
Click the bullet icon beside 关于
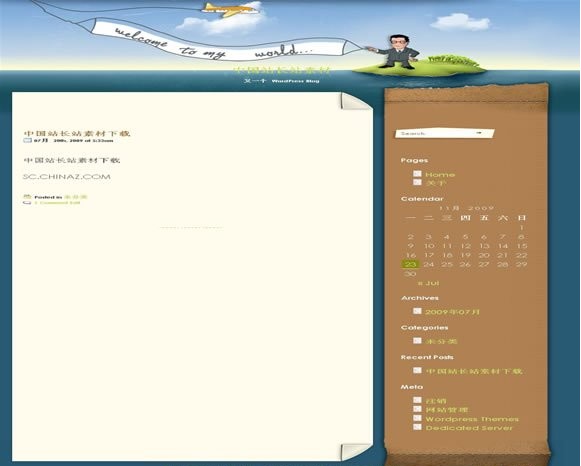click(x=417, y=182)
